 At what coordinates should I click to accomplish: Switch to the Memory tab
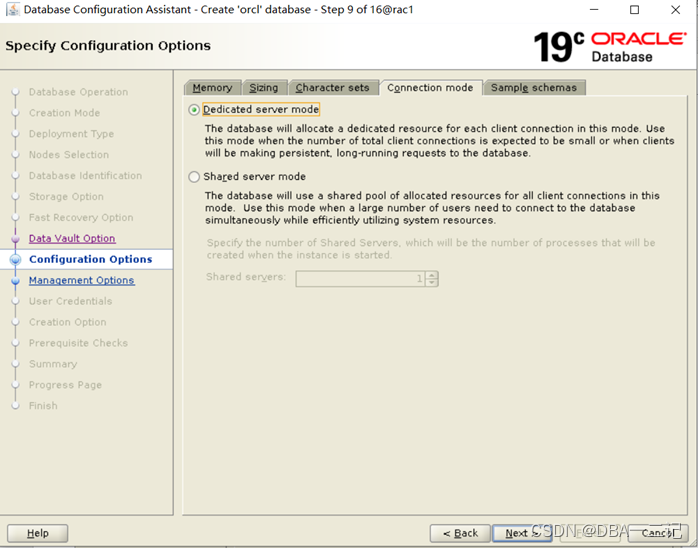point(212,88)
